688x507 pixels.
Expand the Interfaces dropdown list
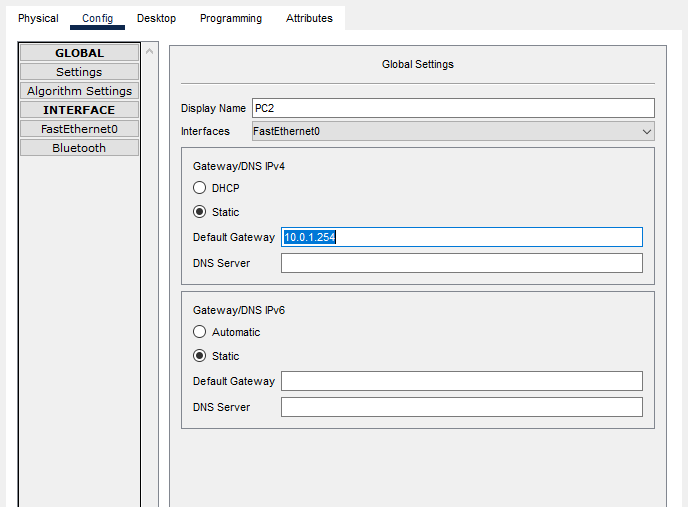[452, 131]
